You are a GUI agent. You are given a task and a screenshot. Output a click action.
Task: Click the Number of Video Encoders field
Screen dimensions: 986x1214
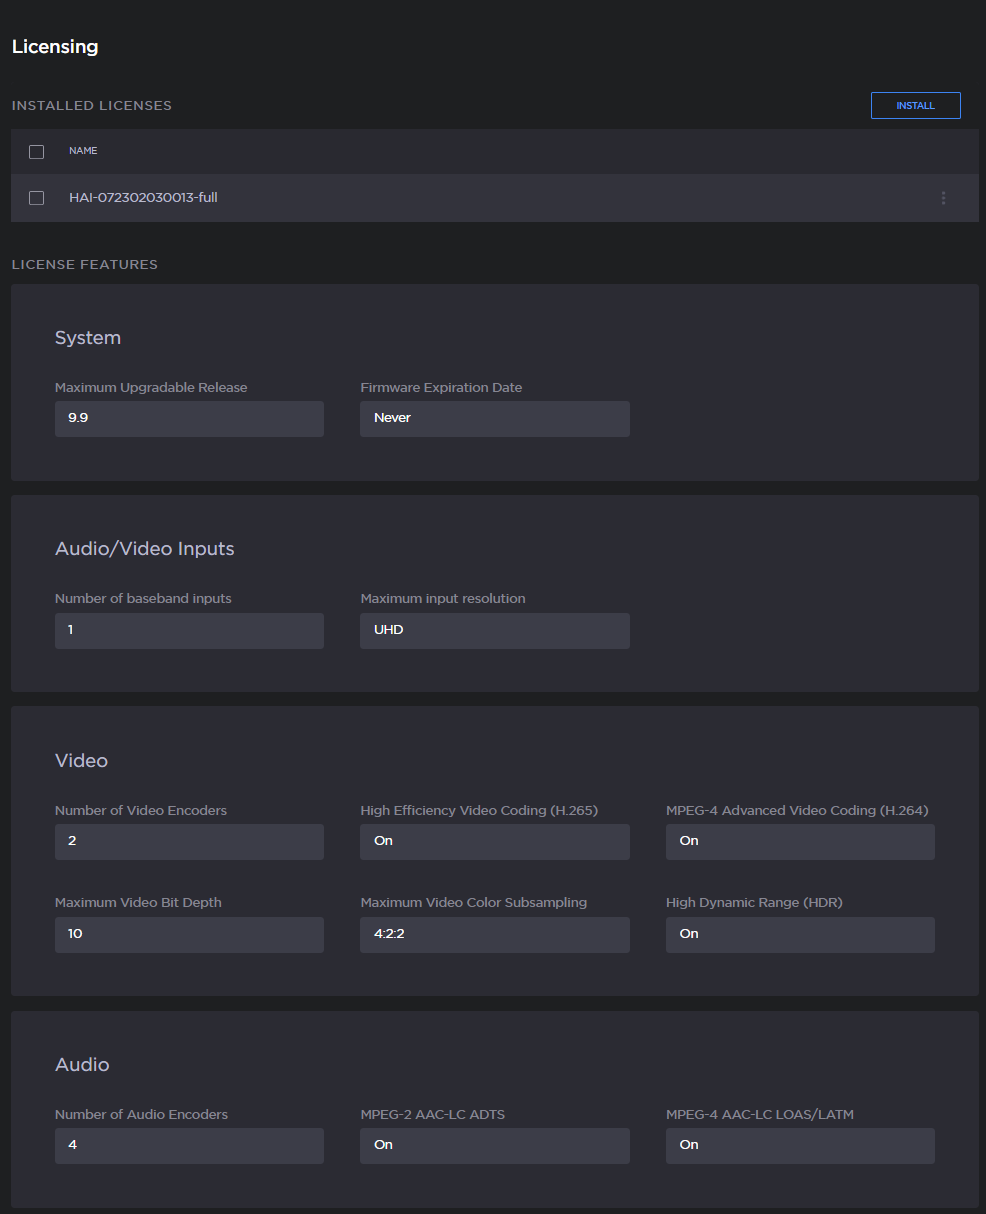[x=189, y=842]
